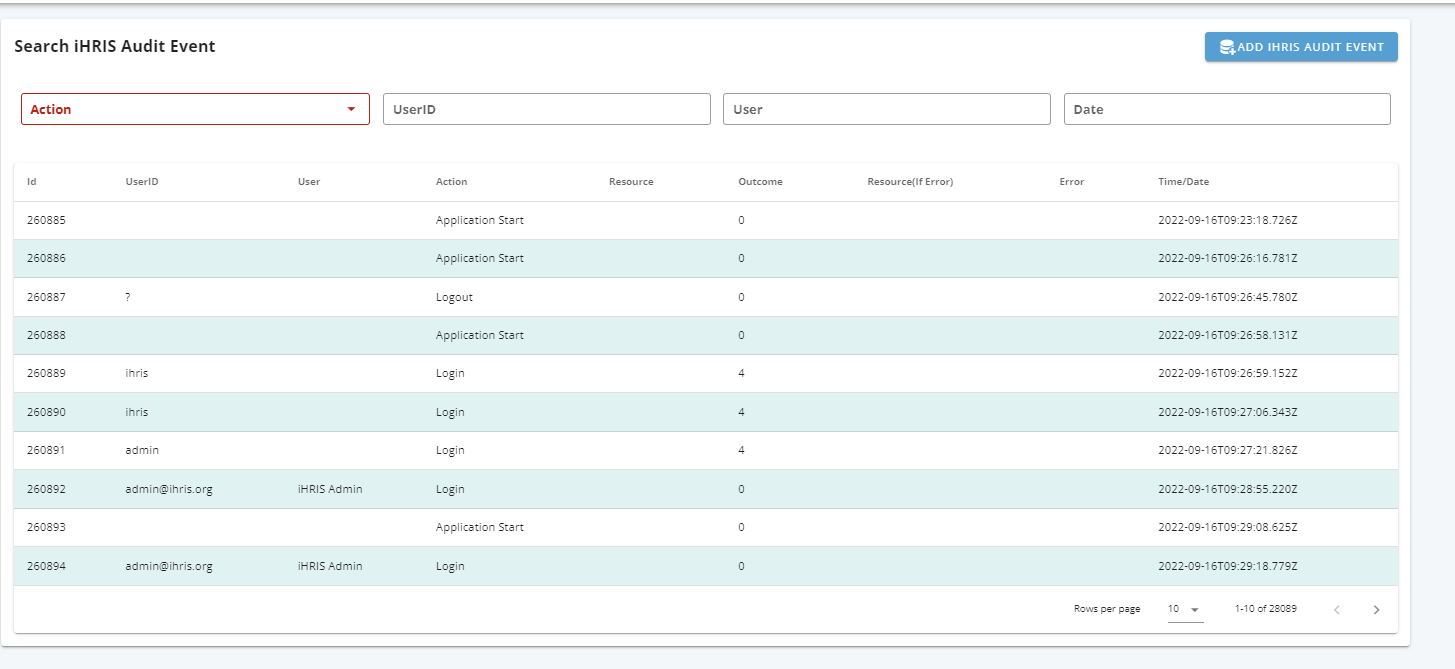The image size is (1455, 669).
Task: Select audit event row 260893
Action: point(706,527)
